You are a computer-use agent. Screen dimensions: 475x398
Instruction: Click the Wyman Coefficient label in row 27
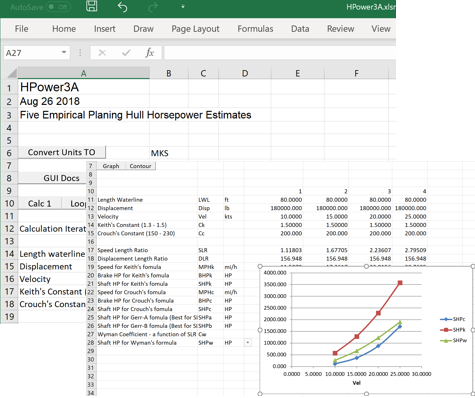point(147,334)
